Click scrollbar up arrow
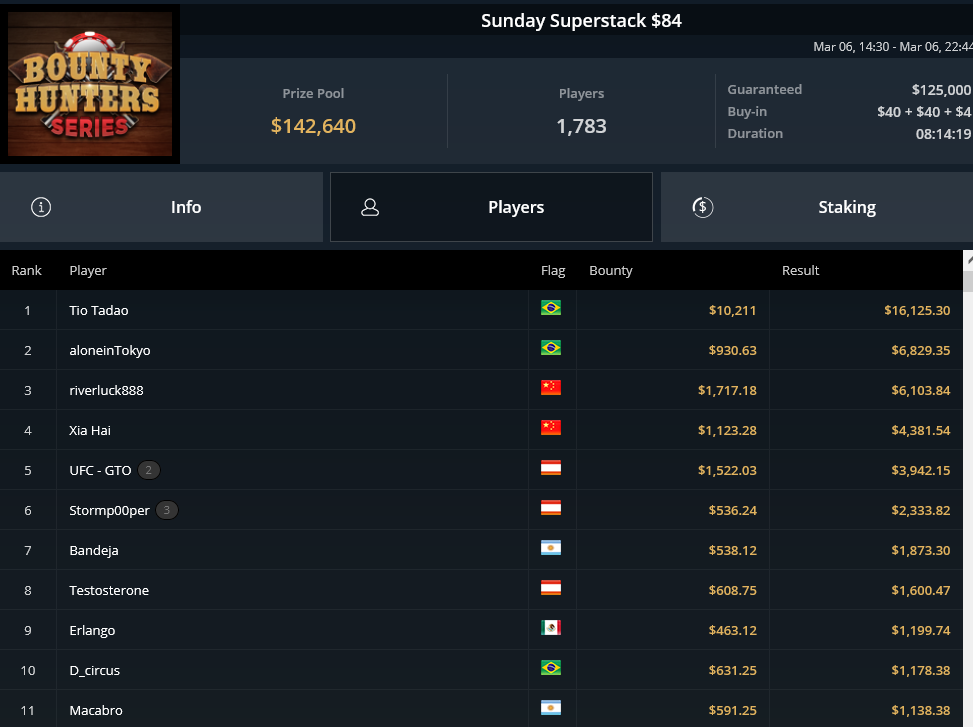Screen dimensions: 973x727 pos(967,260)
